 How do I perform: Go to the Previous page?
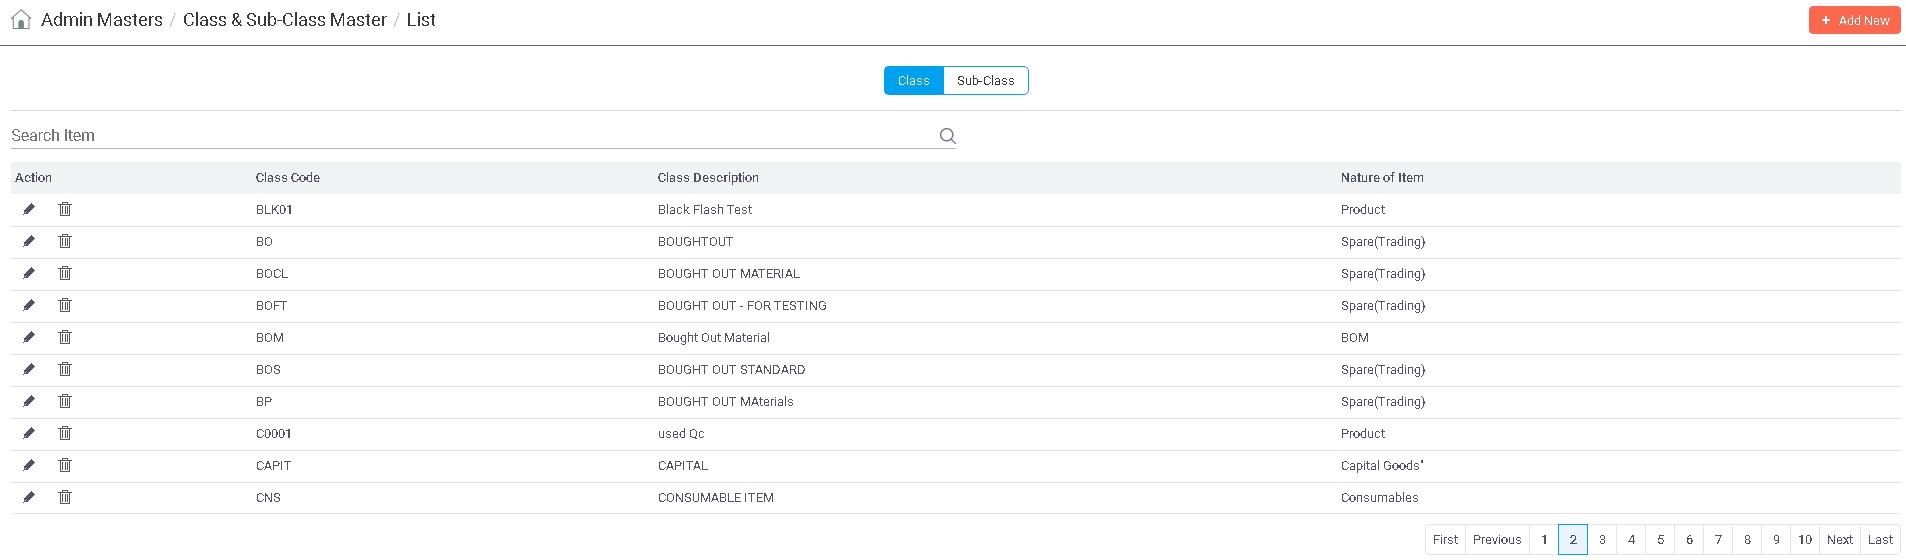1496,540
